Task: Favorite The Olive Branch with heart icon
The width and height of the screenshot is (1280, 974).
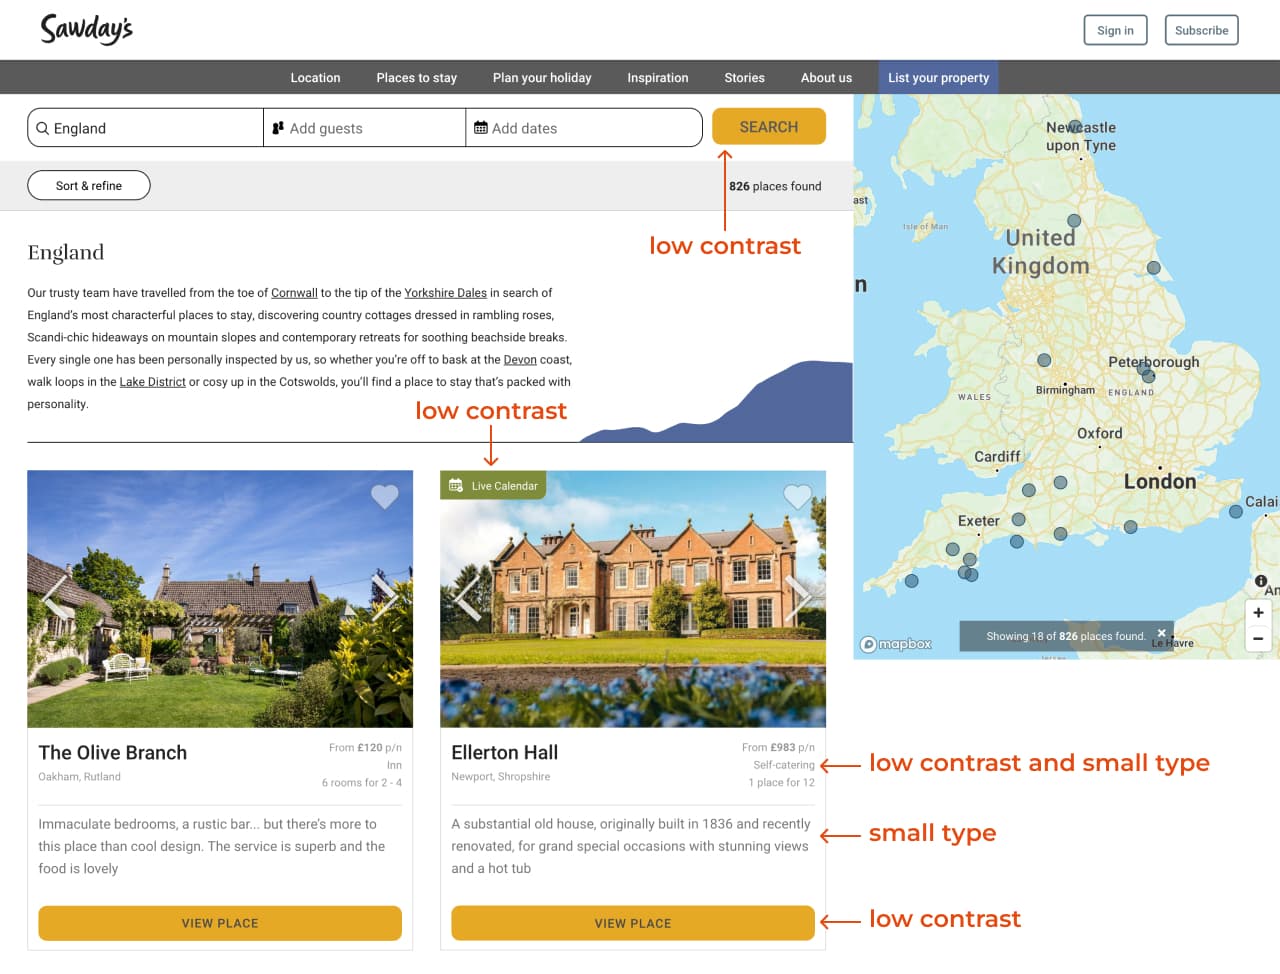Action: (385, 496)
